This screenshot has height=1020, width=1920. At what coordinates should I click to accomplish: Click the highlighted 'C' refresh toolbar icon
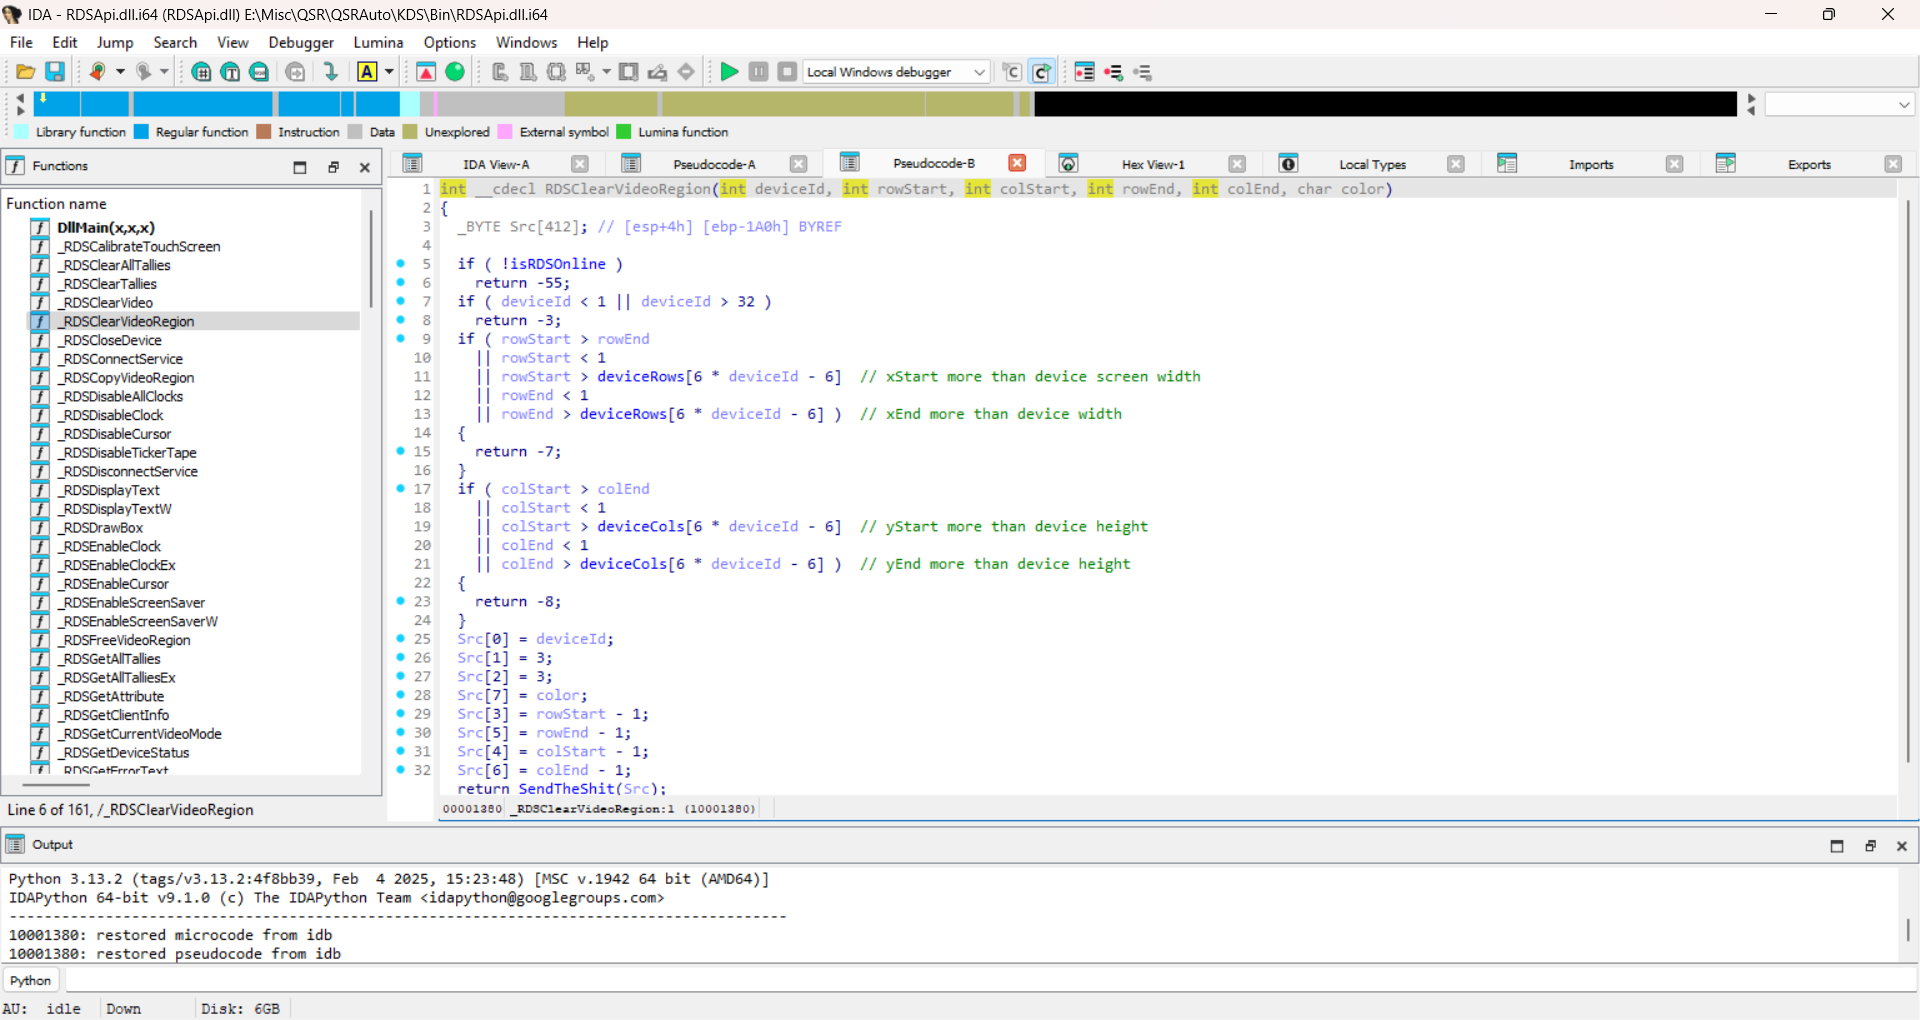(x=1041, y=72)
